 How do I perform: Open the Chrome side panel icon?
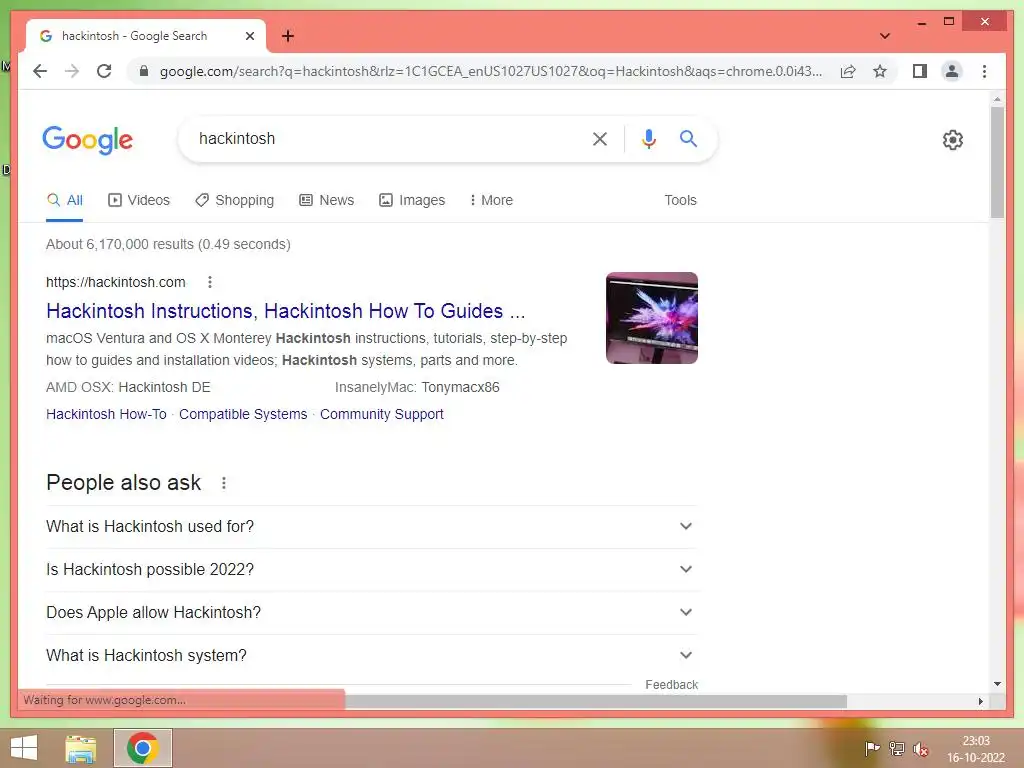(x=920, y=71)
